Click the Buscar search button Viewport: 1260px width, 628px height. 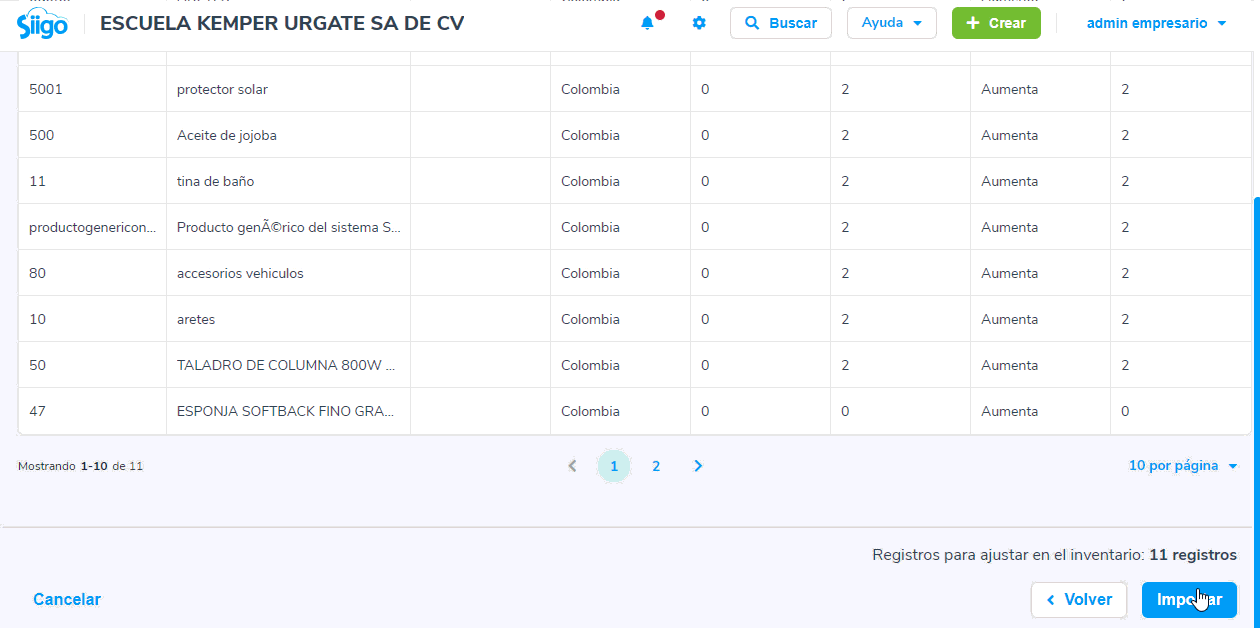[x=780, y=23]
